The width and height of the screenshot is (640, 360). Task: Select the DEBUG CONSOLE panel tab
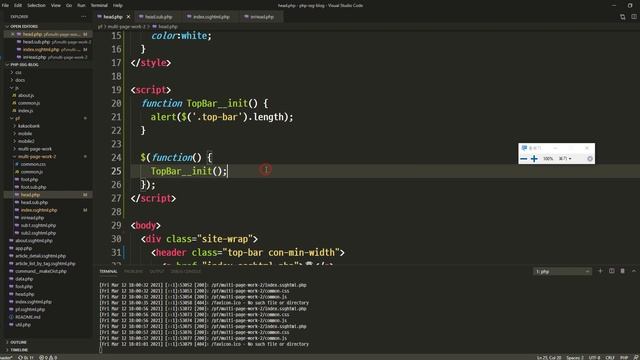pyautogui.click(x=186, y=271)
